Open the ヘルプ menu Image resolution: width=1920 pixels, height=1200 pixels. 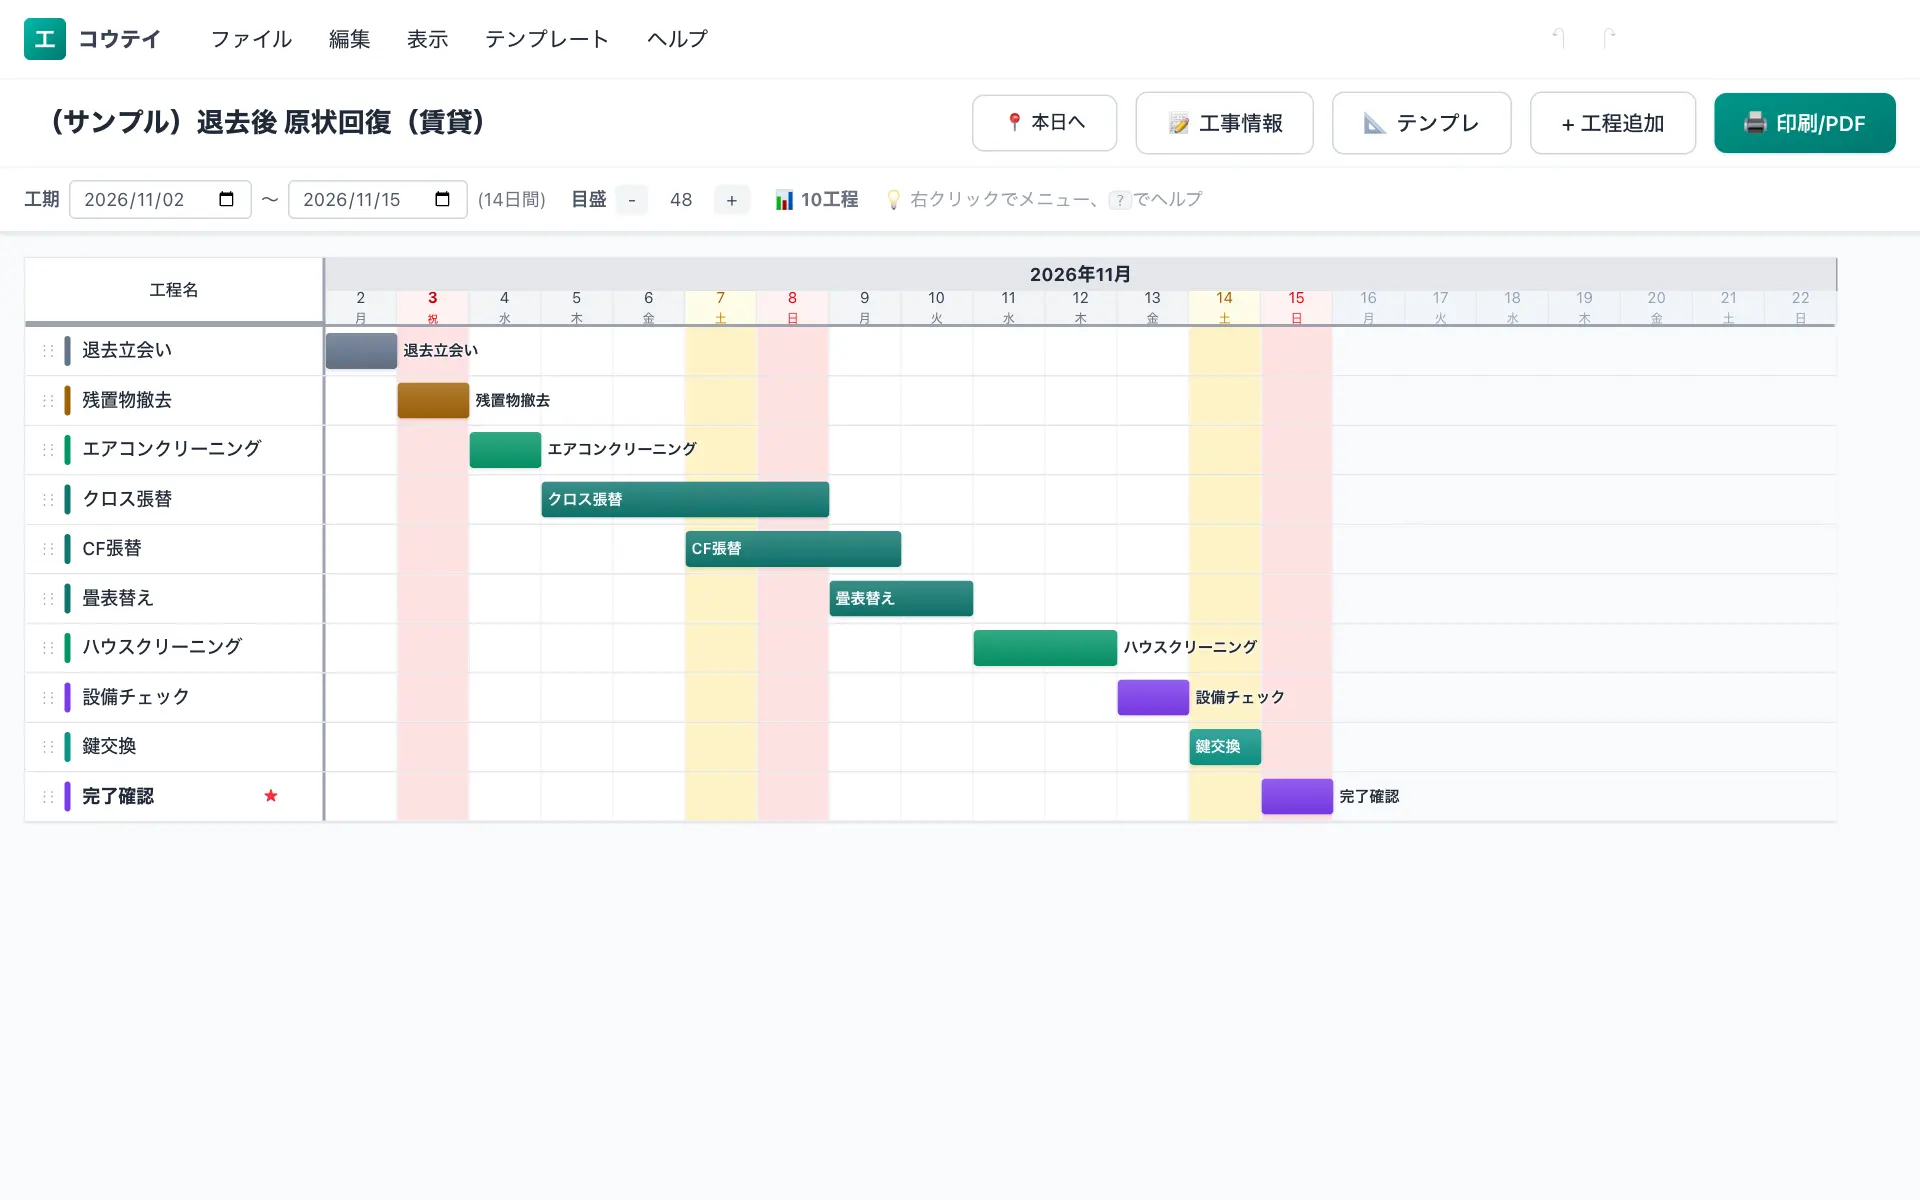(x=678, y=39)
